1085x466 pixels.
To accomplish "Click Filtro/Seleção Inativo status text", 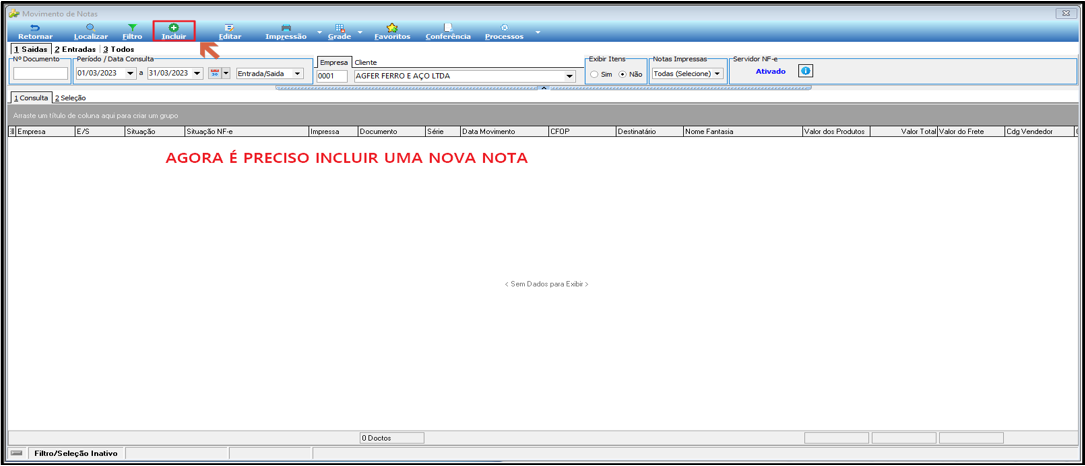I will click(x=75, y=453).
